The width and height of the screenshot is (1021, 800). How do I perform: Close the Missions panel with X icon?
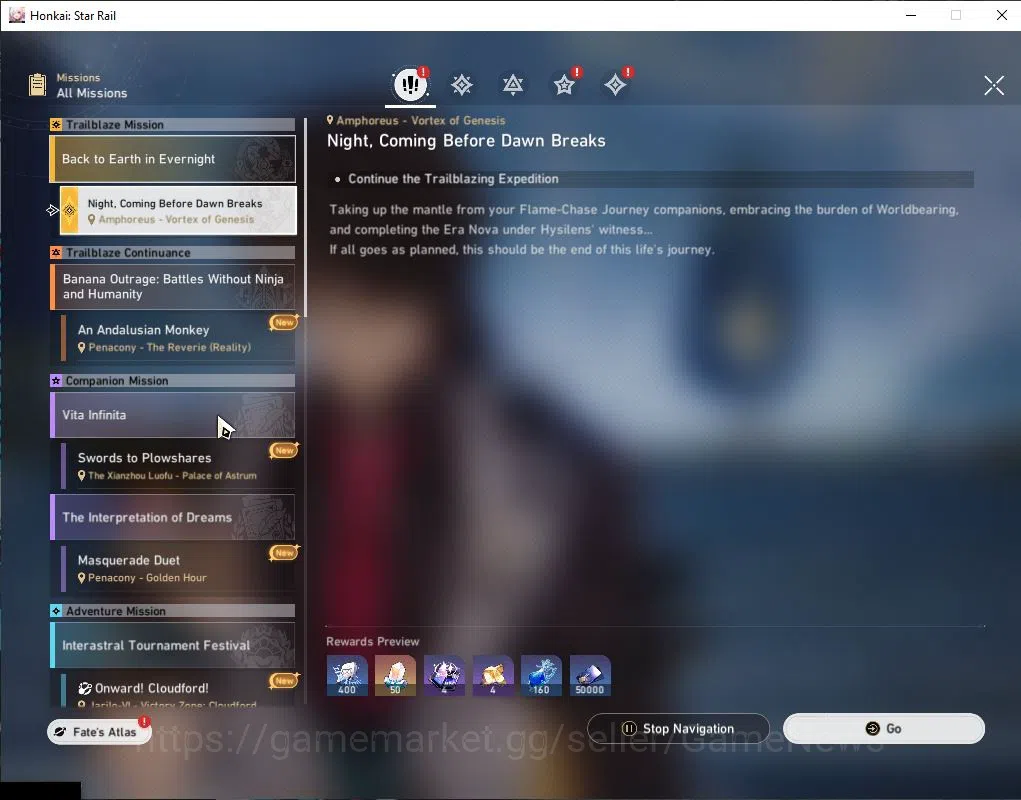tap(994, 85)
